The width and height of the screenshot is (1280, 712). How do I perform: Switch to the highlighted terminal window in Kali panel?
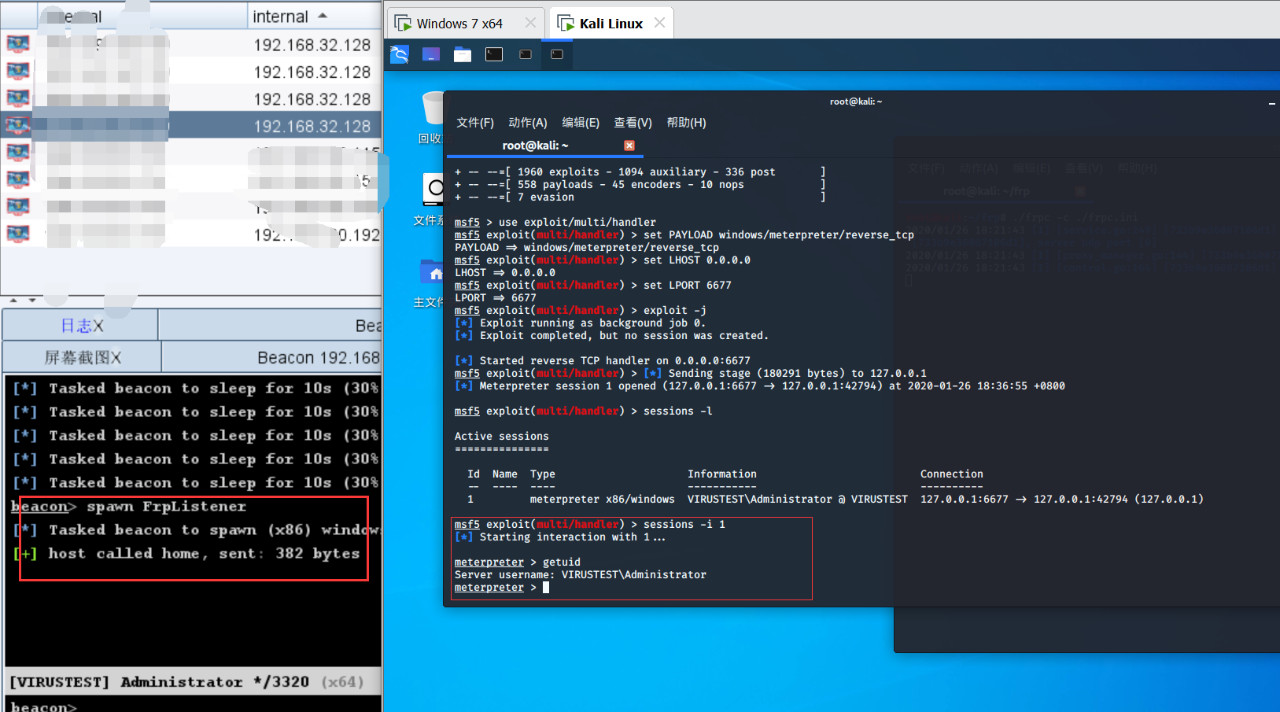[x=557, y=54]
